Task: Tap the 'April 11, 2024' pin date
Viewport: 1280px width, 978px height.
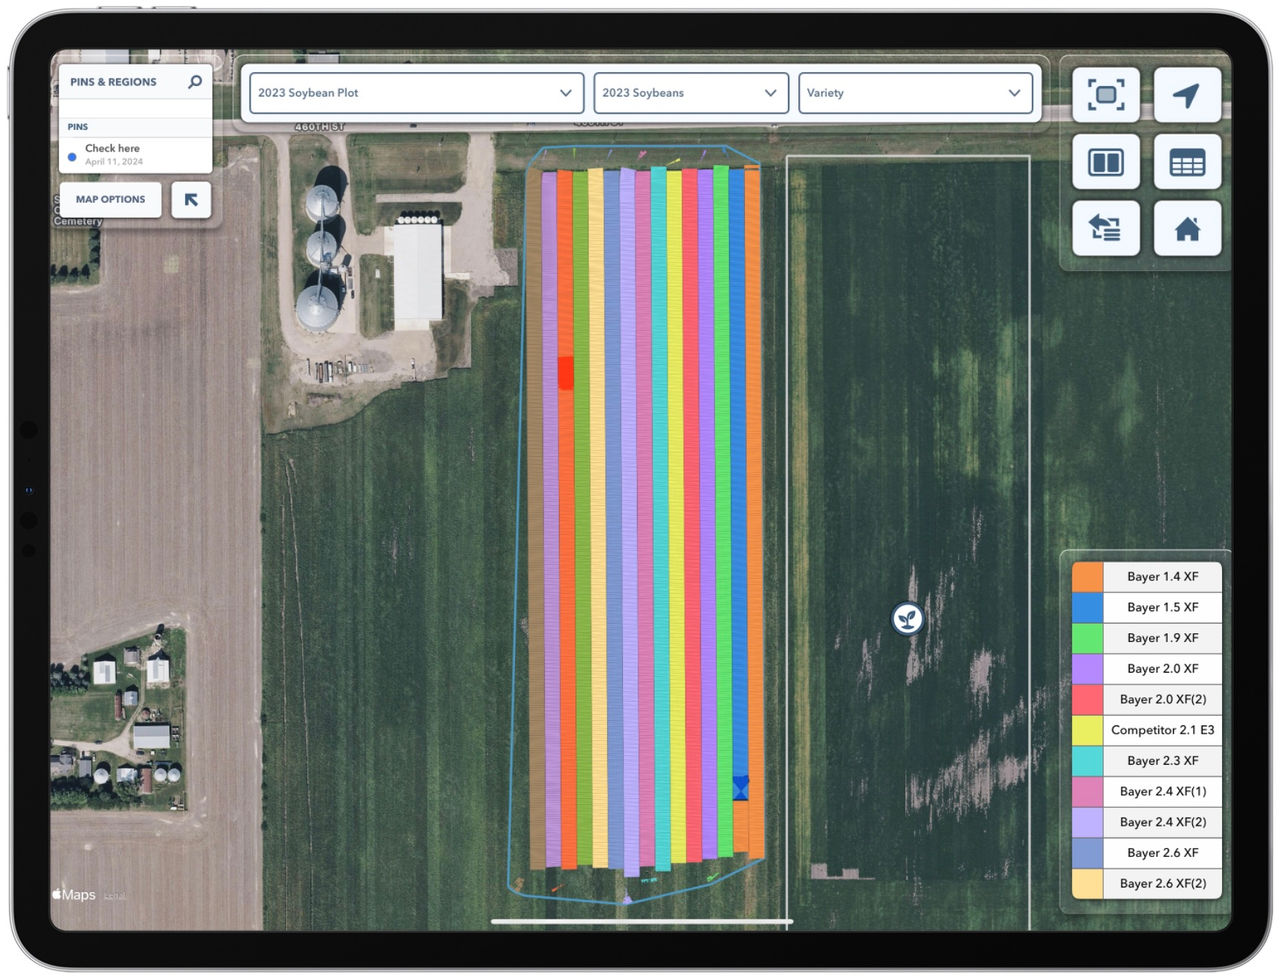Action: pyautogui.click(x=114, y=162)
